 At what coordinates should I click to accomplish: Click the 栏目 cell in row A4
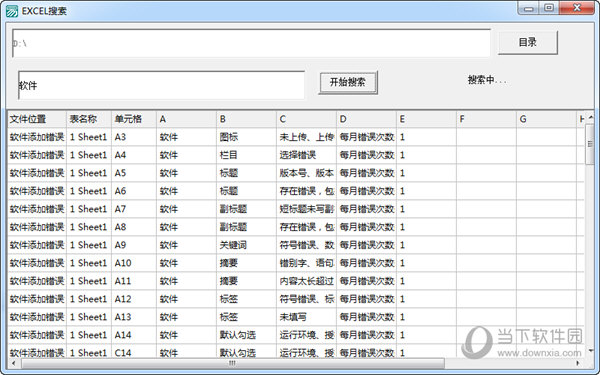pyautogui.click(x=246, y=155)
